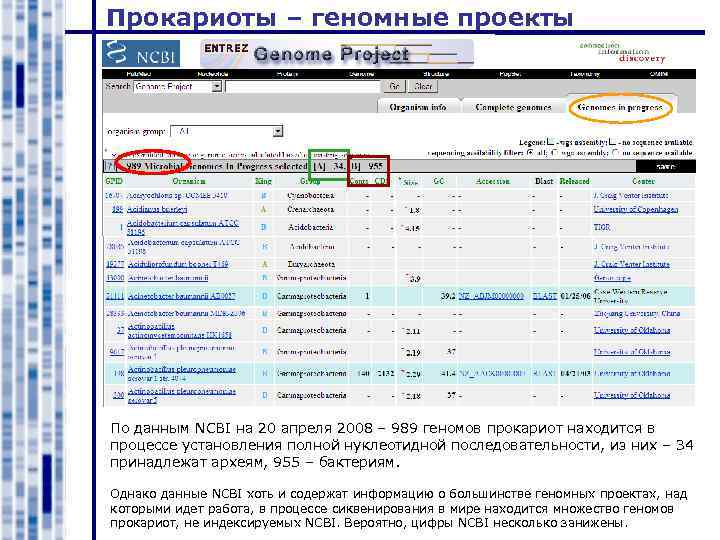Click the 'Crenarchaeota' group cell
This screenshot has width=720, height=540.
[x=310, y=209]
